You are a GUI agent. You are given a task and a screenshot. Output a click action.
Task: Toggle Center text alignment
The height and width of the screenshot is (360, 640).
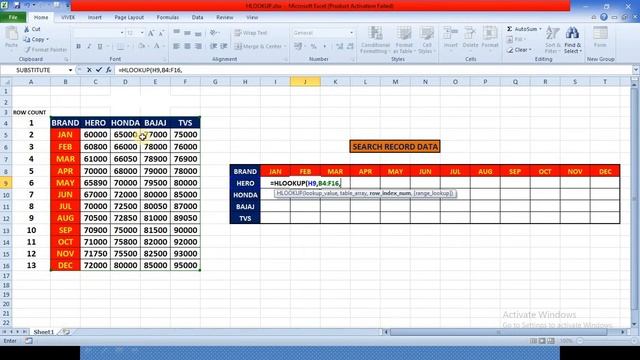(187, 47)
